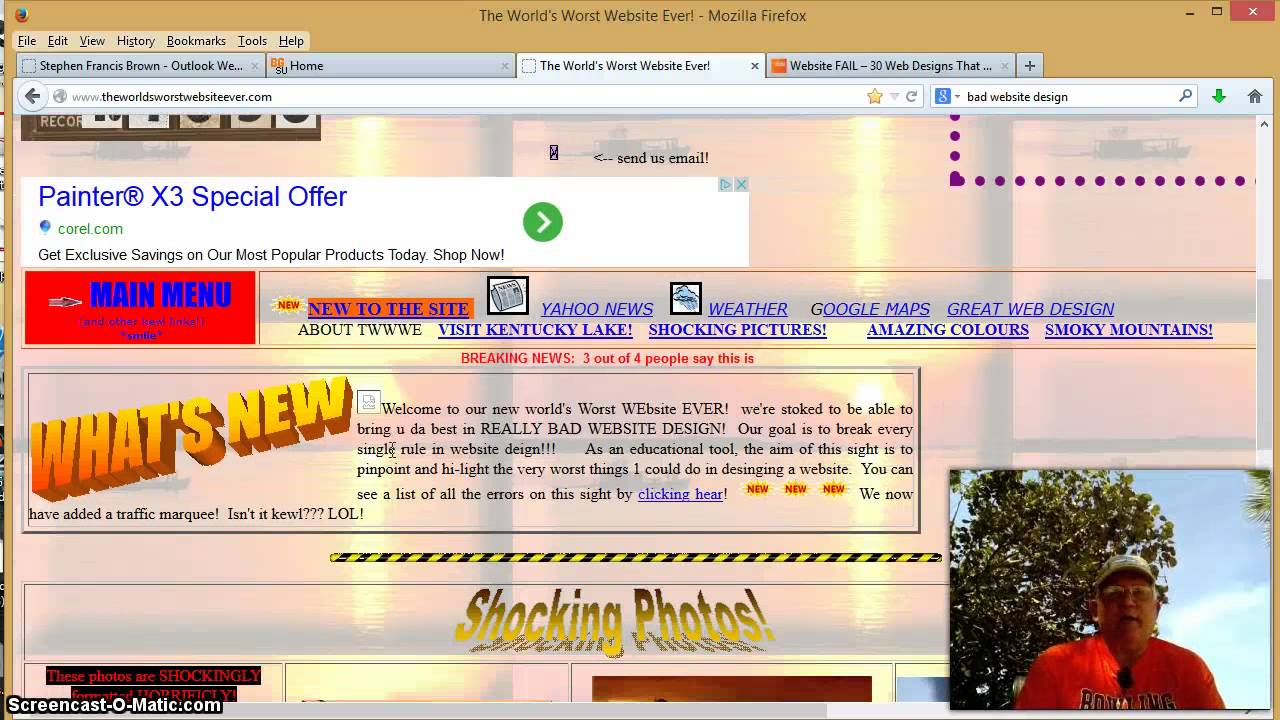The image size is (1280, 720).
Task: Open the YAHOO NEWS link
Action: click(x=597, y=309)
